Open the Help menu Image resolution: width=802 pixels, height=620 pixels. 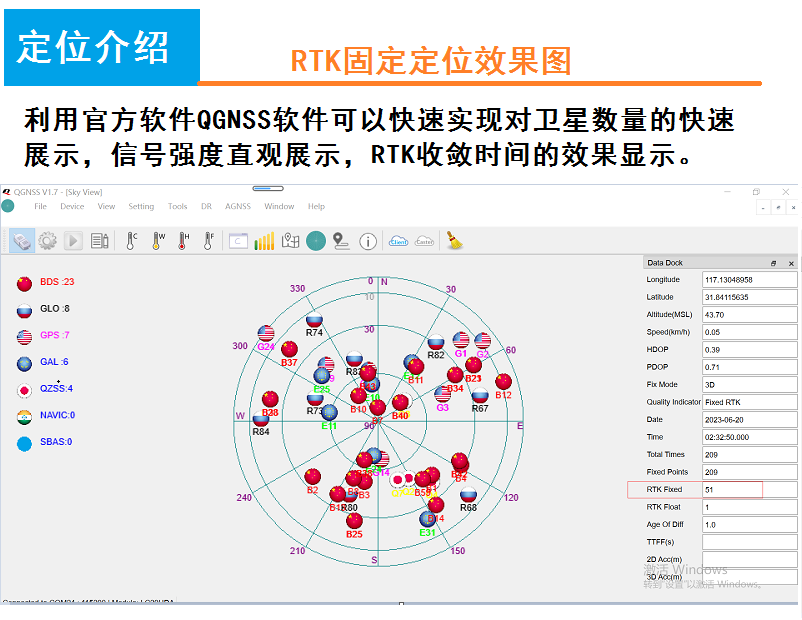click(x=316, y=206)
